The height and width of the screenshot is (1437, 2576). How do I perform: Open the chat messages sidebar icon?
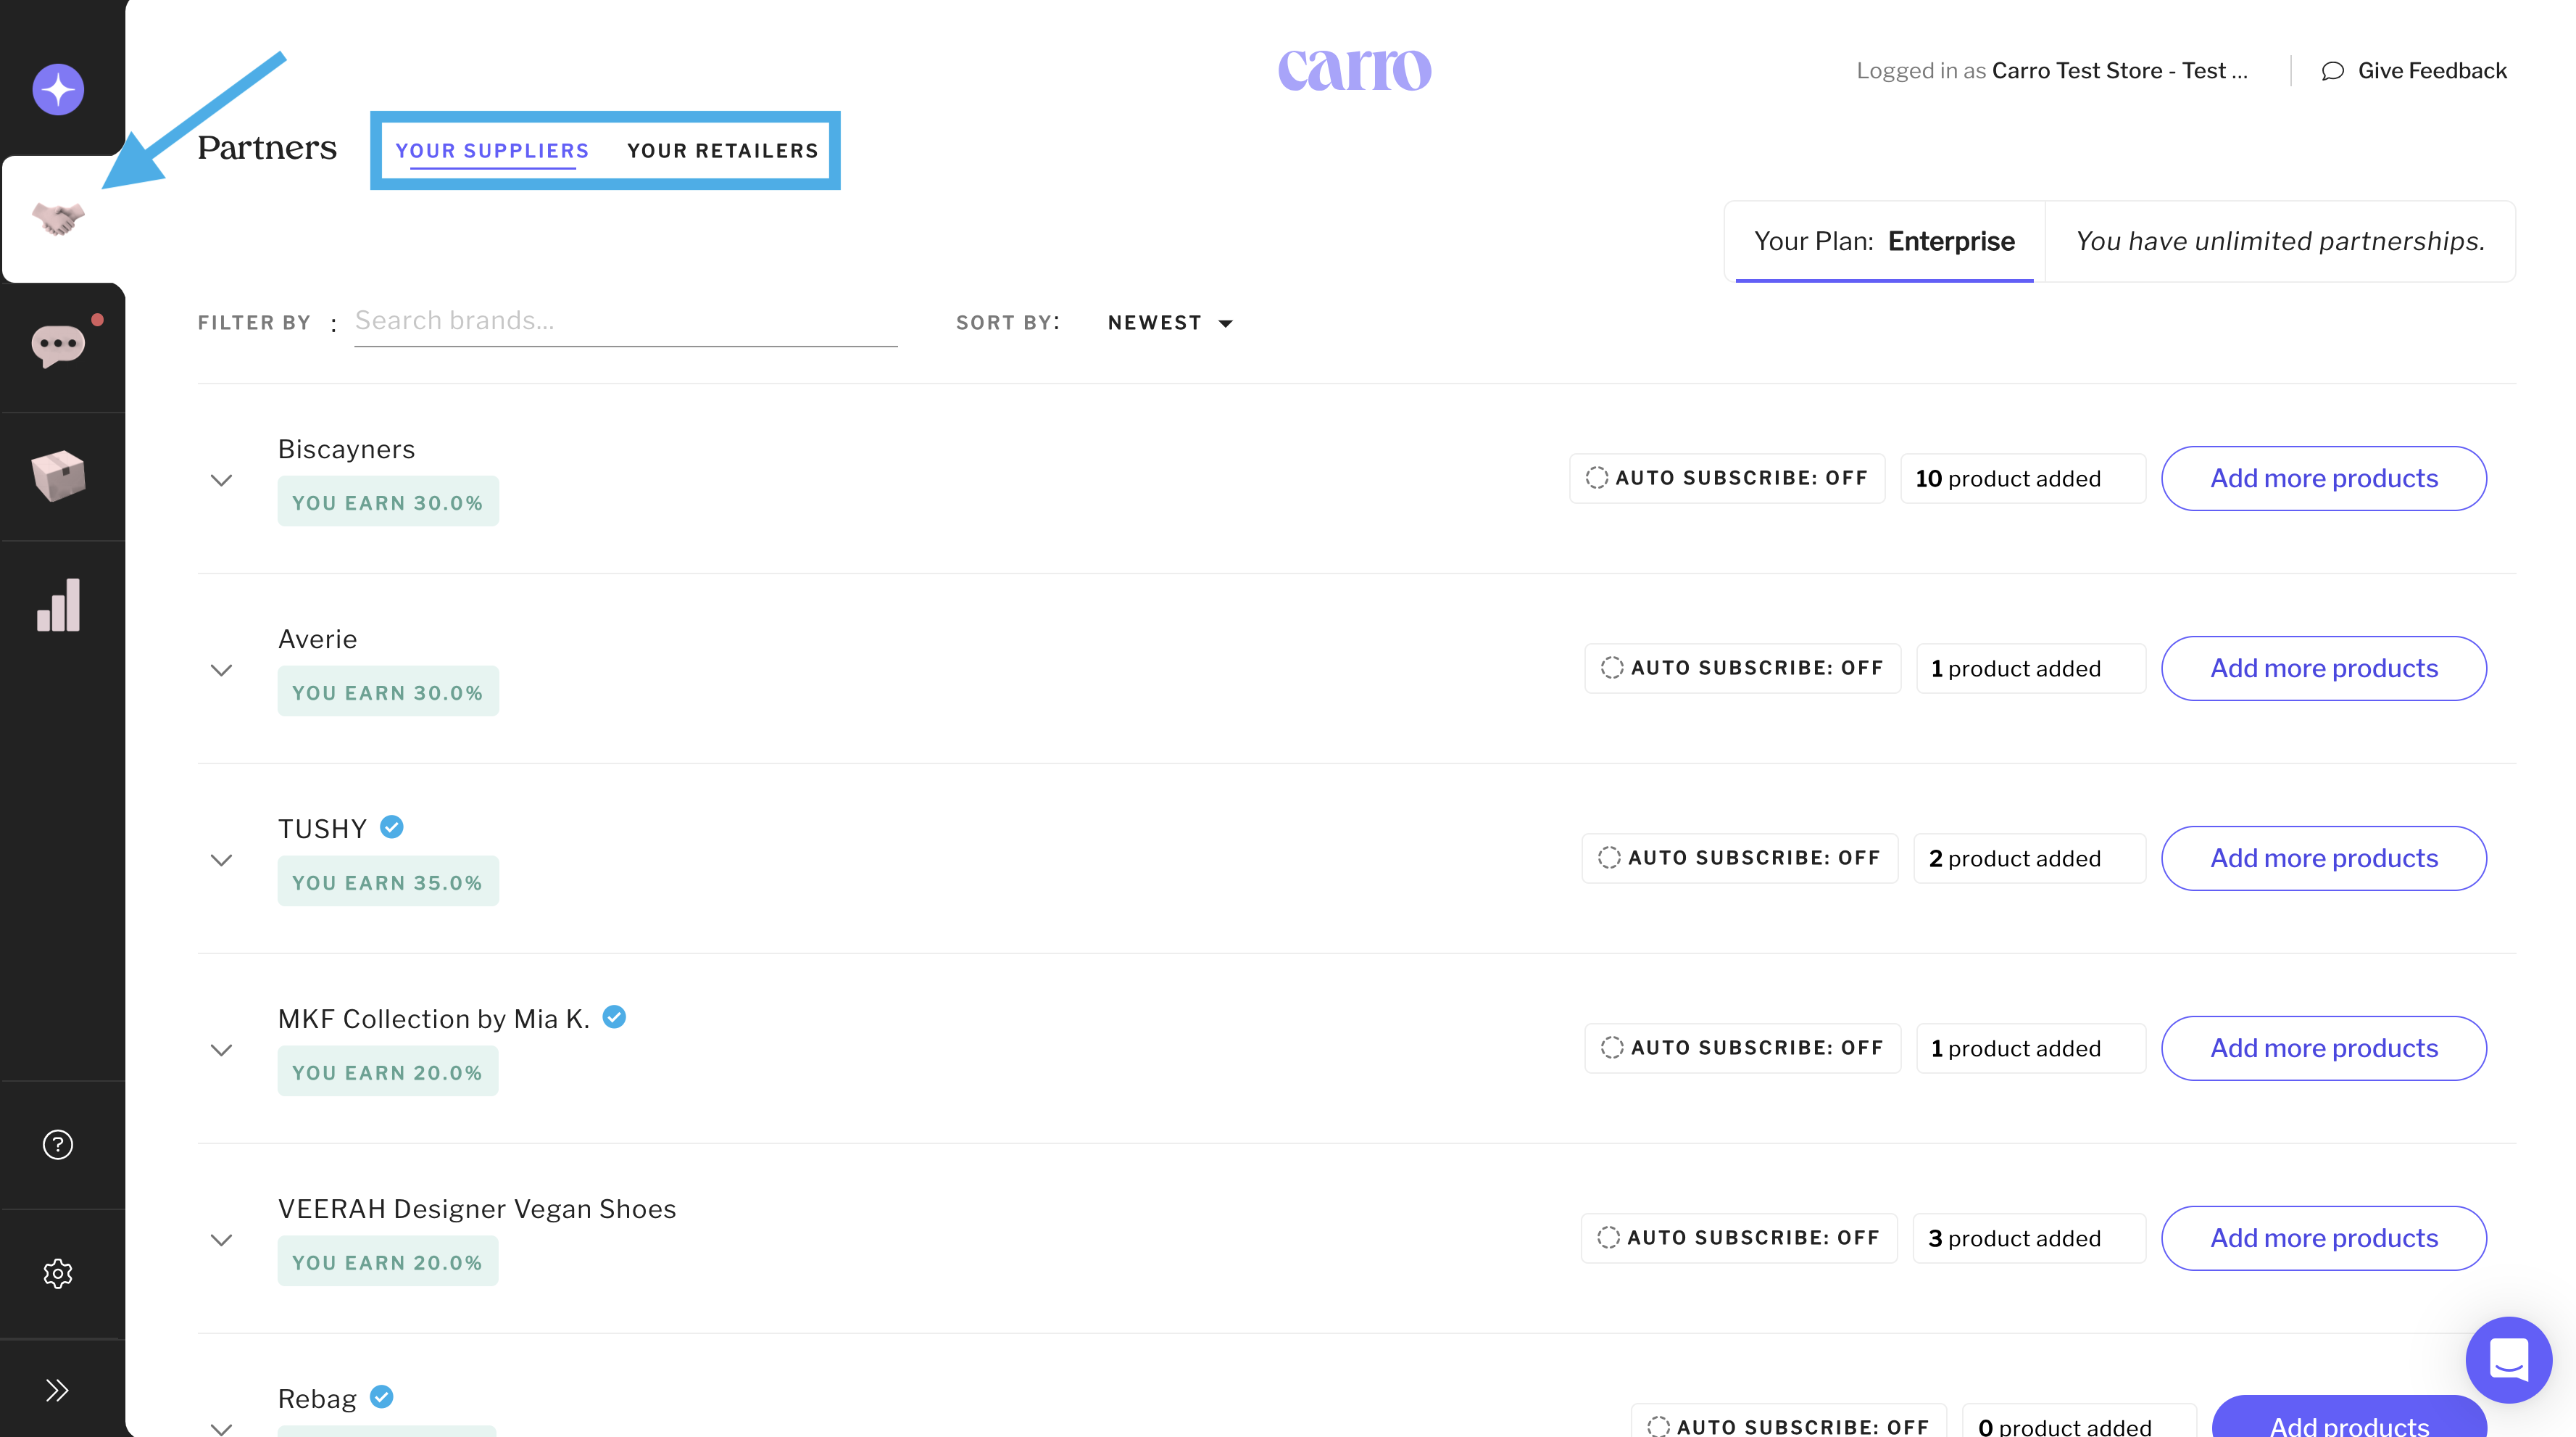tap(58, 346)
